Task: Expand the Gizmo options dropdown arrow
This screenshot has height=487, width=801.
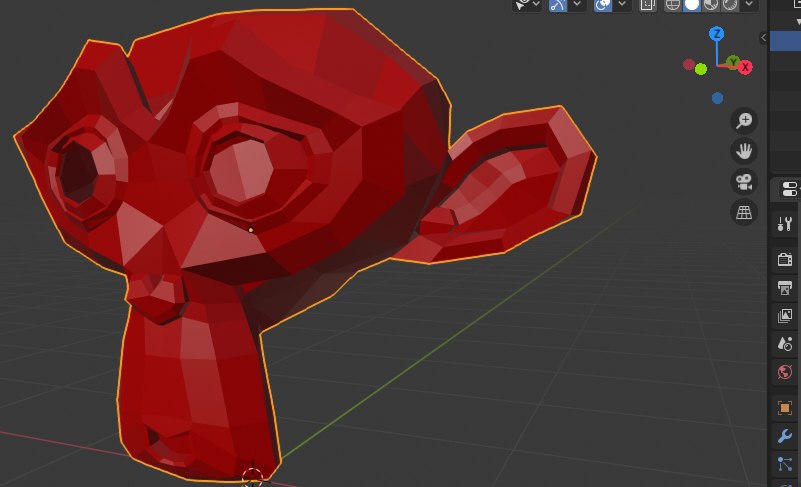Action: pos(577,5)
